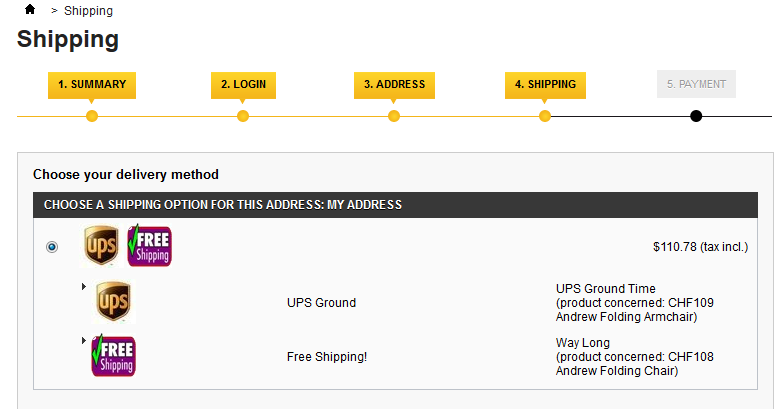Screen dimensions: 777x409
Task: Click the Summary progress dot
Action: tap(92, 116)
